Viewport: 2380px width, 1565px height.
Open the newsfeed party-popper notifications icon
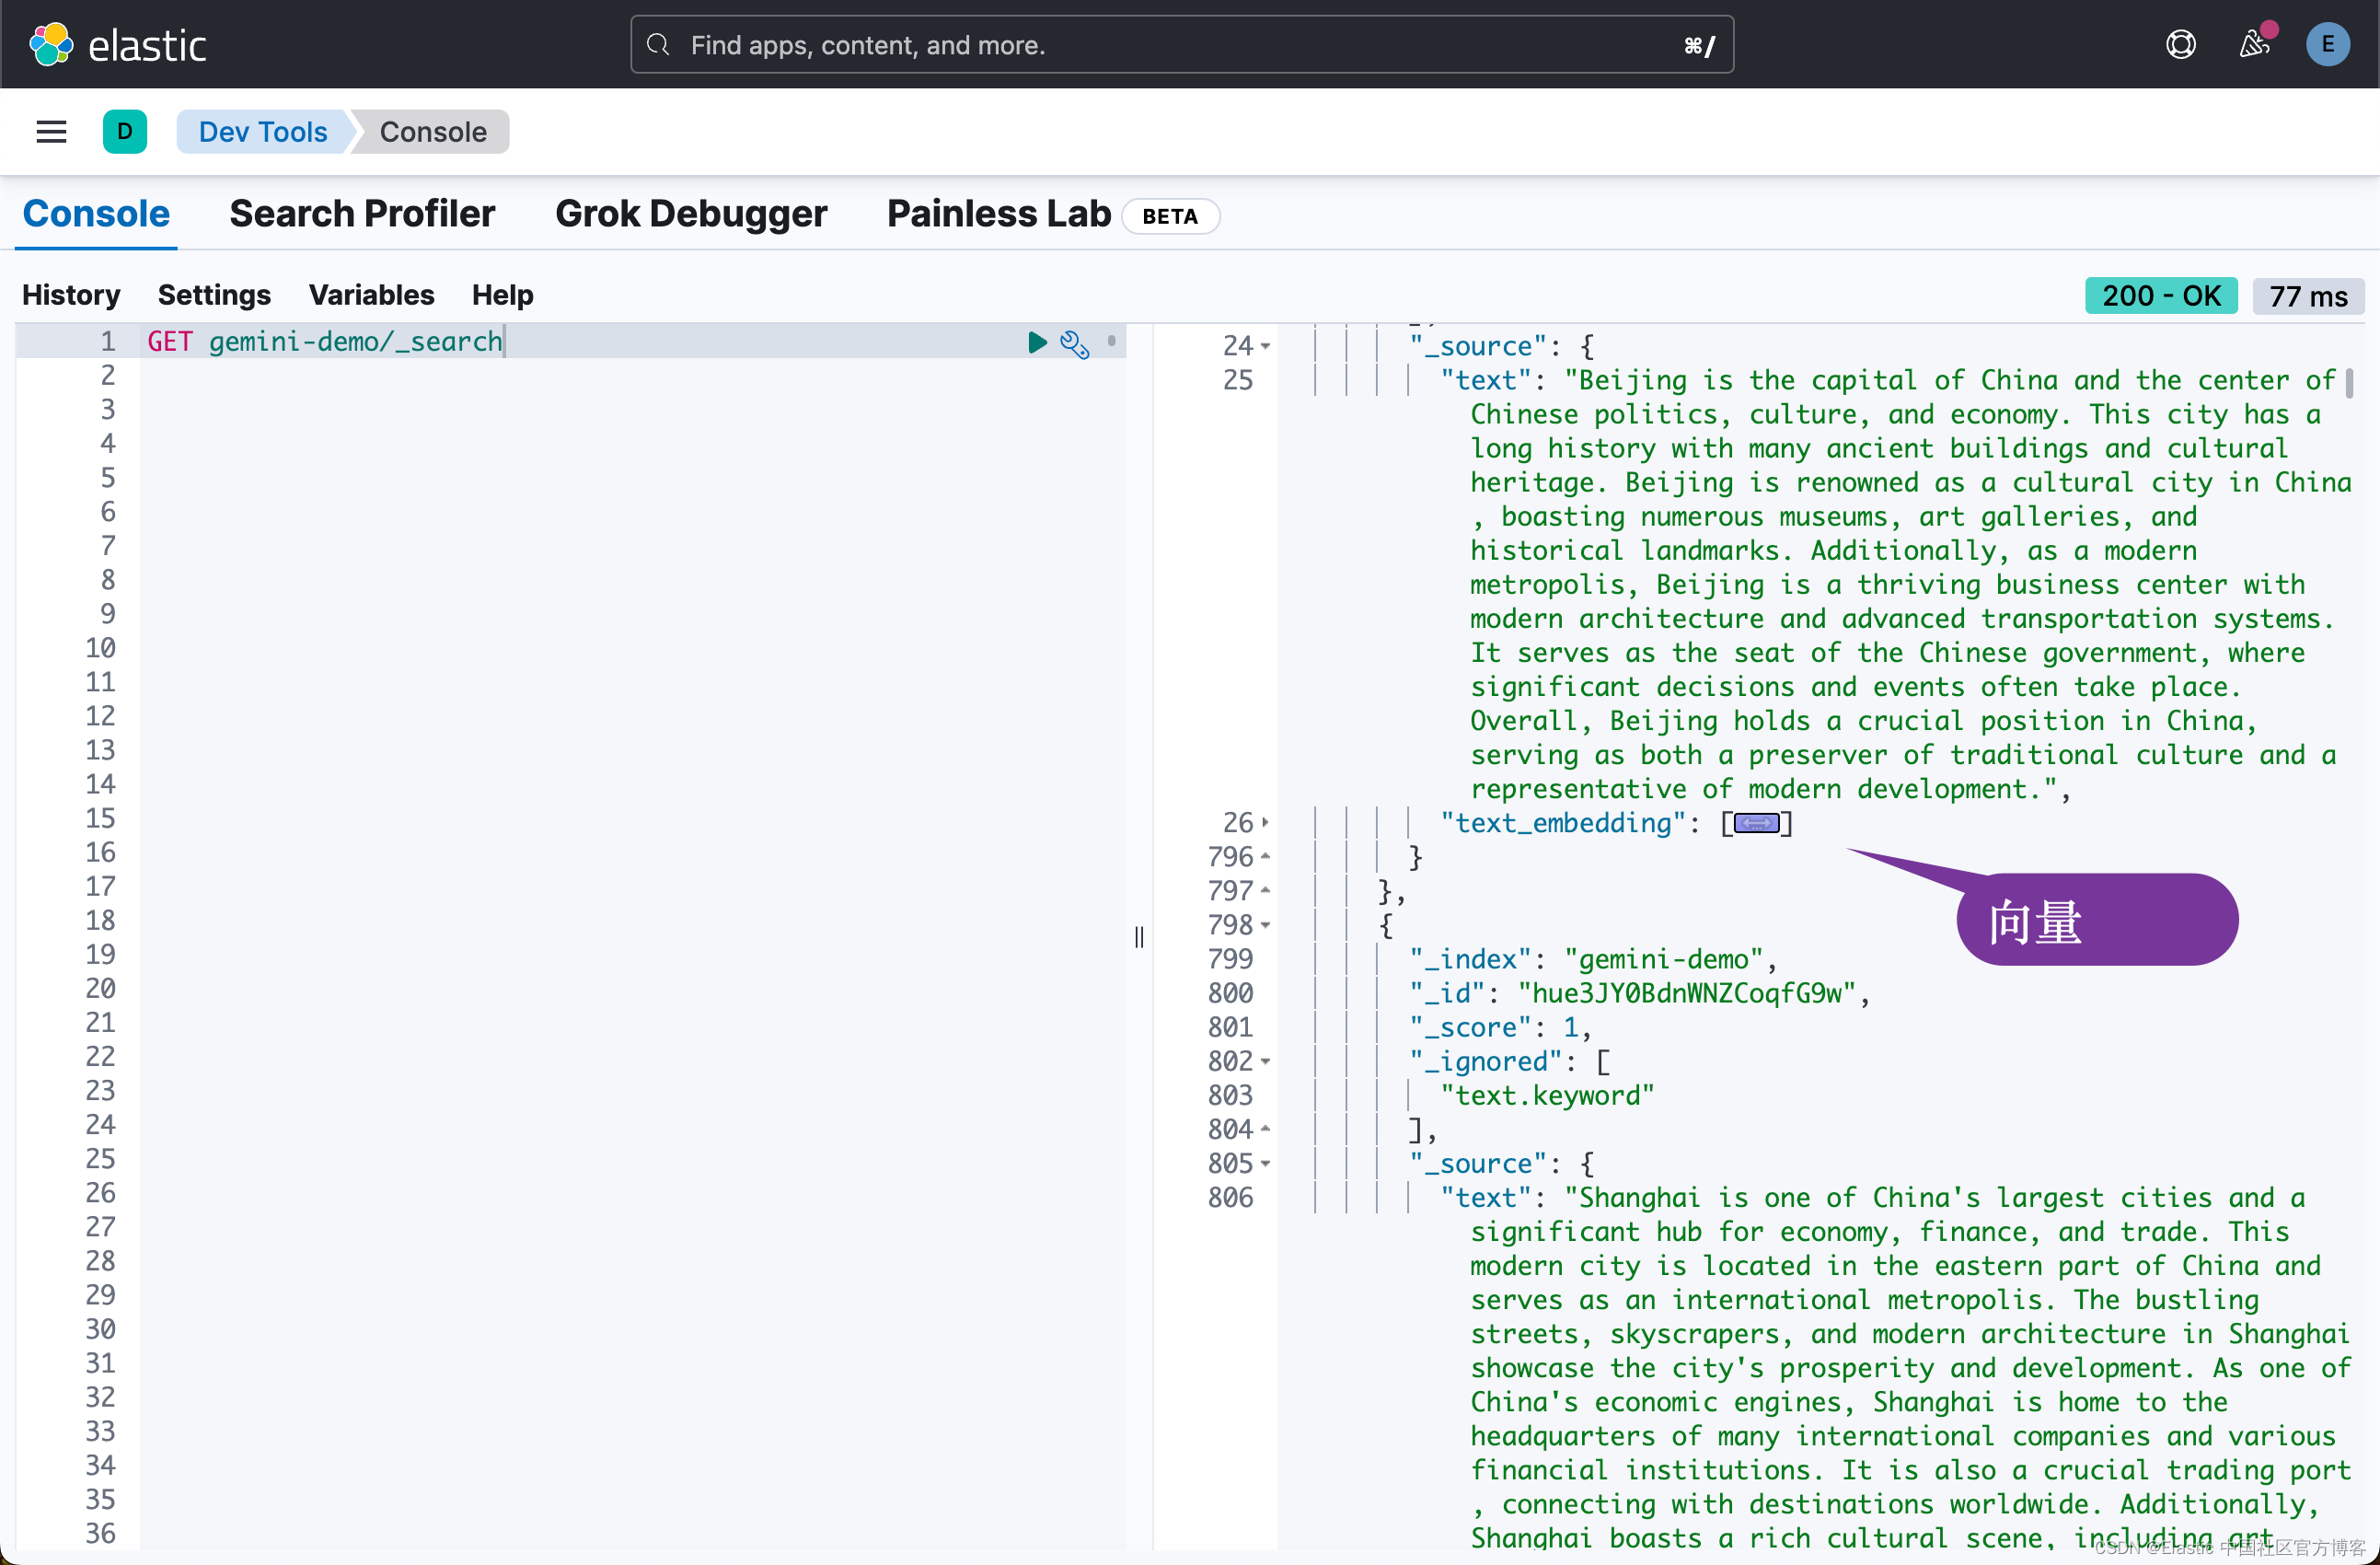tap(2253, 44)
